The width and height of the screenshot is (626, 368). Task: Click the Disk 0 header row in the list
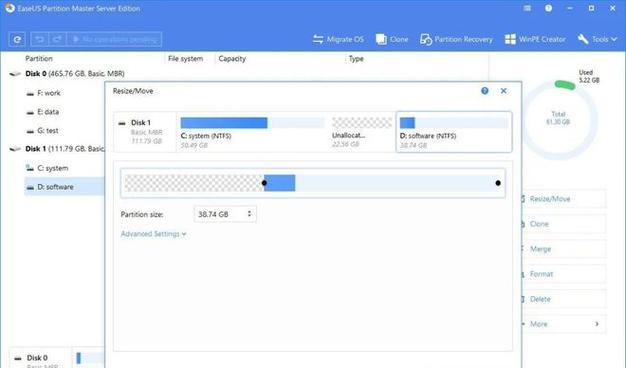[67, 74]
